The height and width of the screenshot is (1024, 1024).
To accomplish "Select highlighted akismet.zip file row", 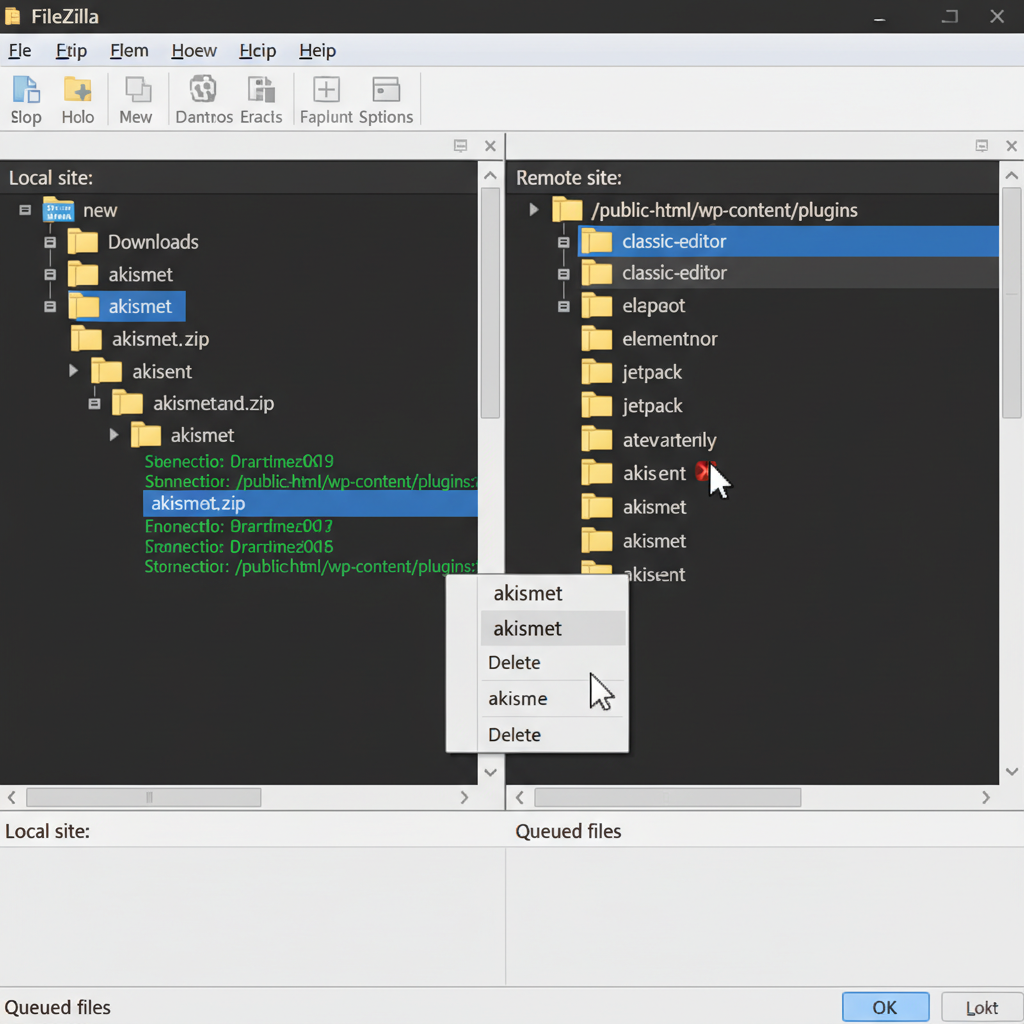I will [x=310, y=504].
